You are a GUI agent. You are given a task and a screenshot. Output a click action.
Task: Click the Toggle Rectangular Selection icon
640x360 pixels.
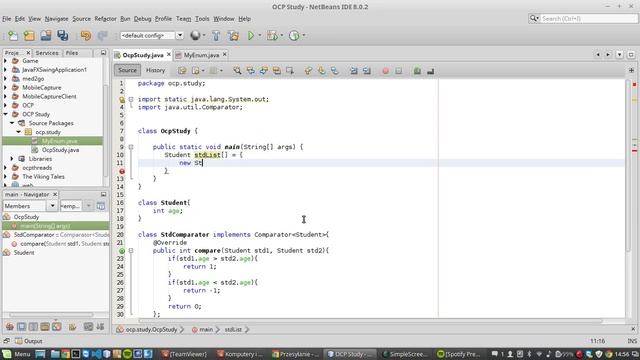[x=290, y=71]
